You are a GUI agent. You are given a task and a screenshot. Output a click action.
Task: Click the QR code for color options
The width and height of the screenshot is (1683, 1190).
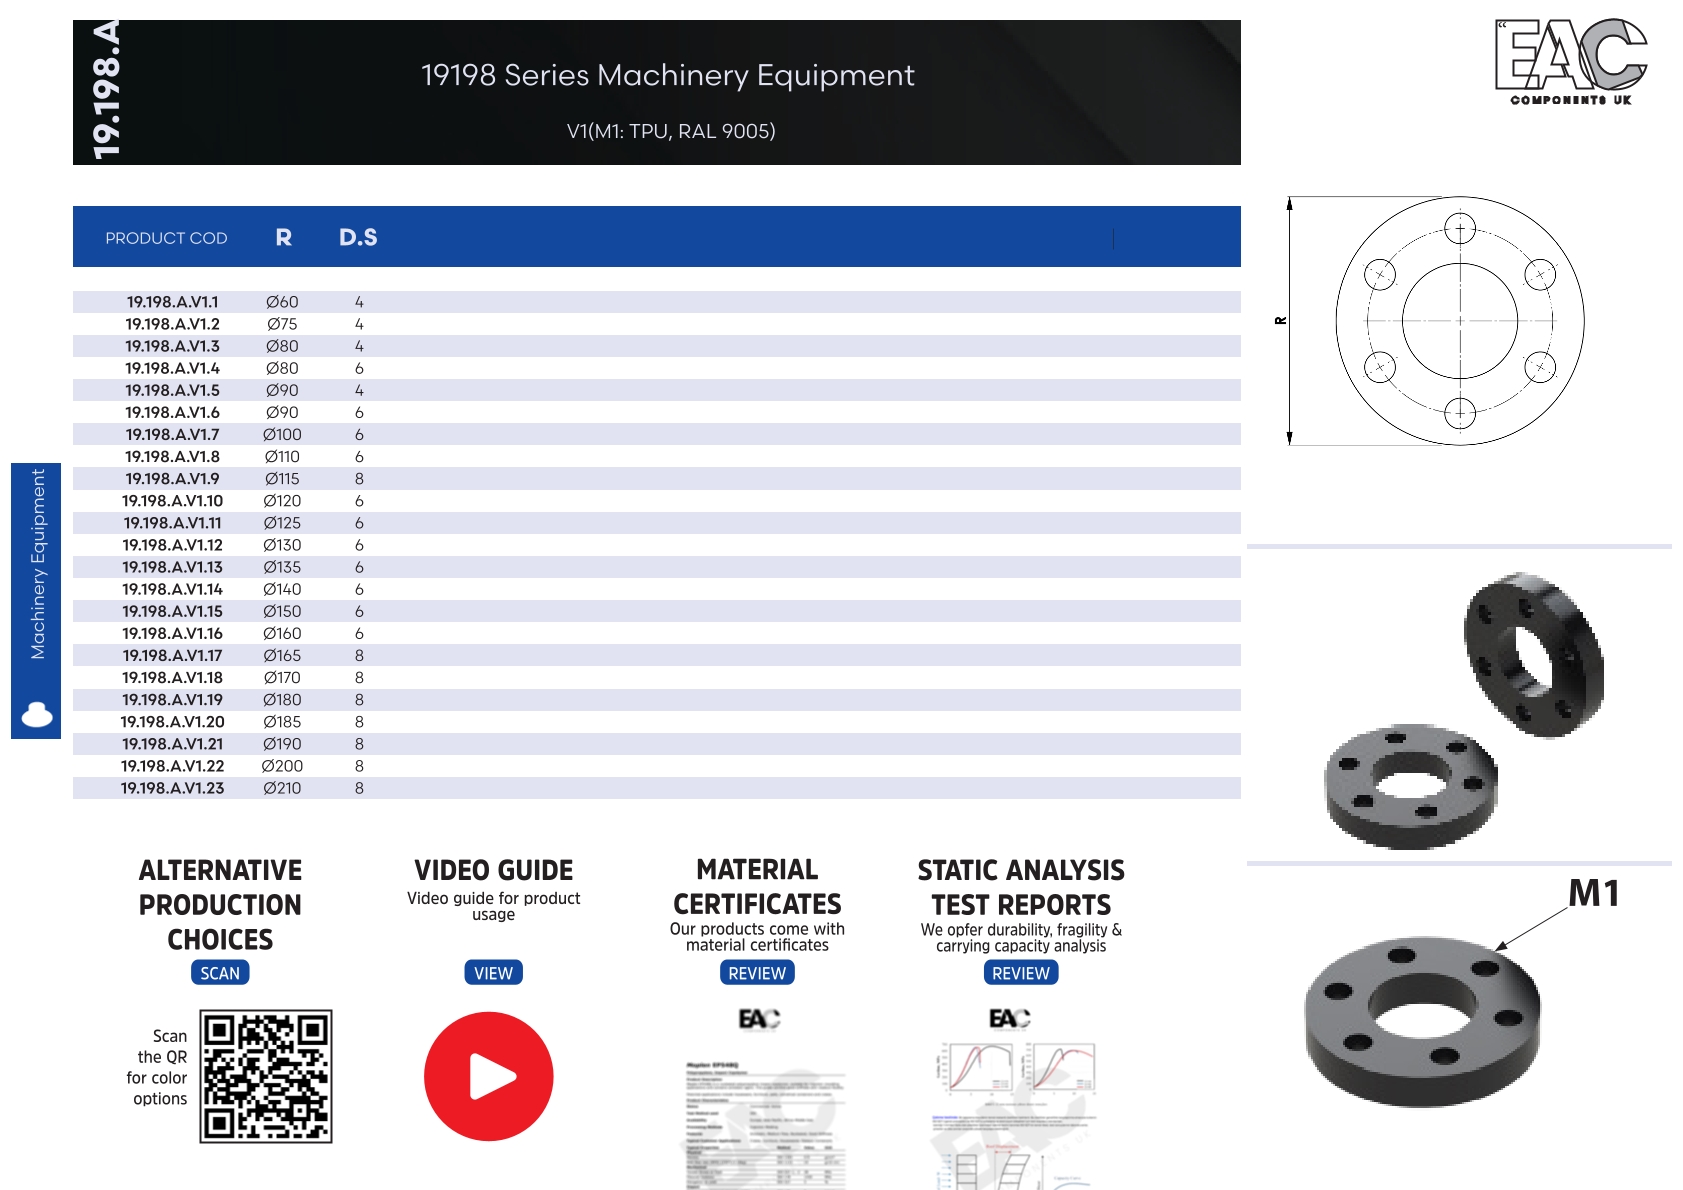pos(266,1076)
